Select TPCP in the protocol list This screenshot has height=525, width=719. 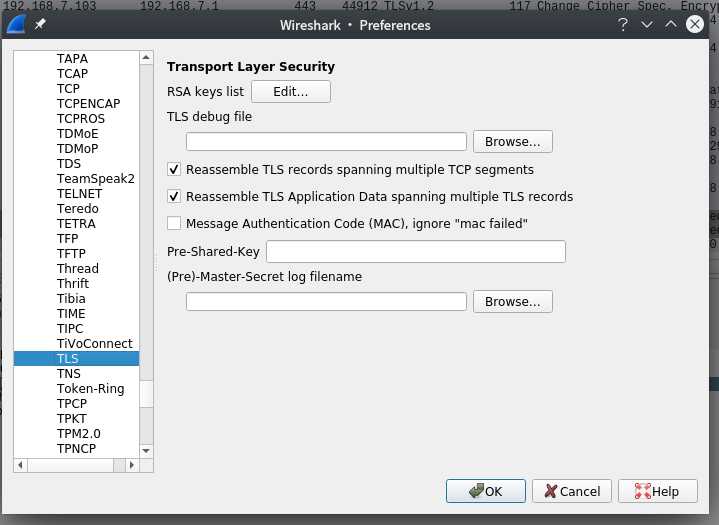coord(72,403)
